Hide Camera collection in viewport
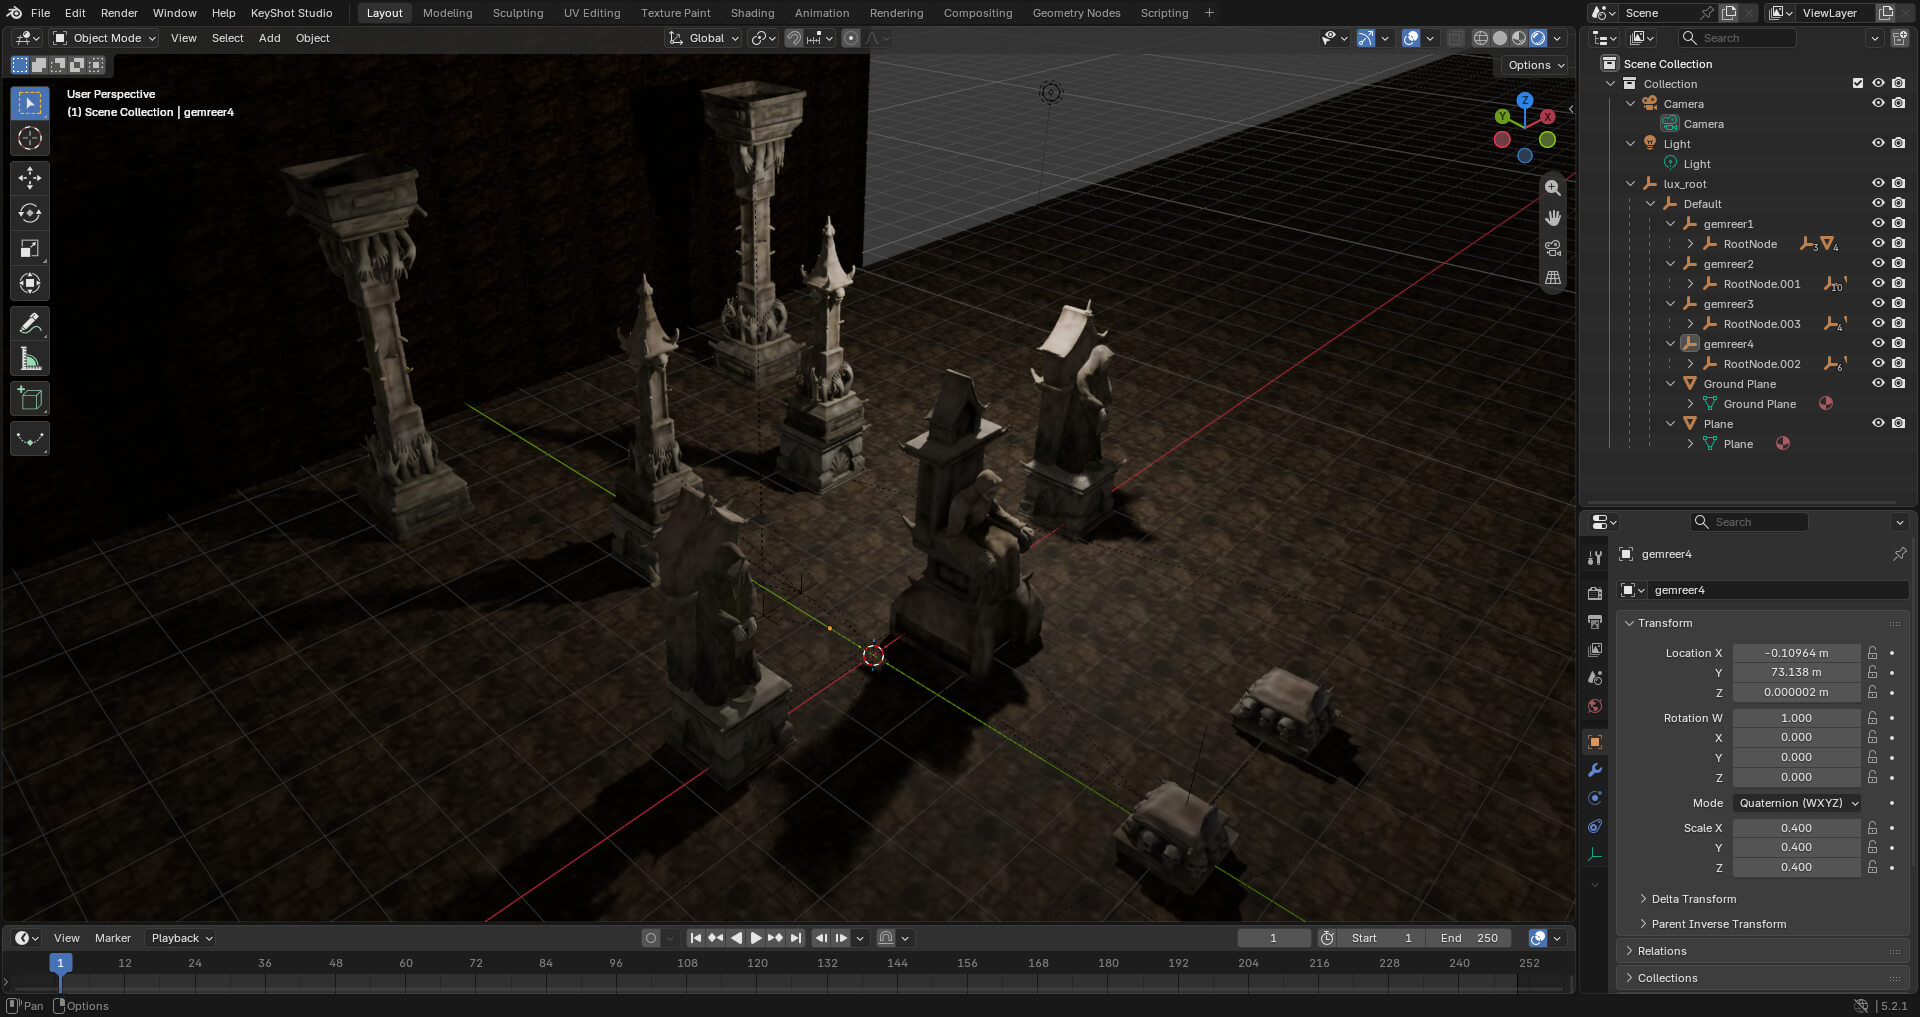 [x=1878, y=103]
